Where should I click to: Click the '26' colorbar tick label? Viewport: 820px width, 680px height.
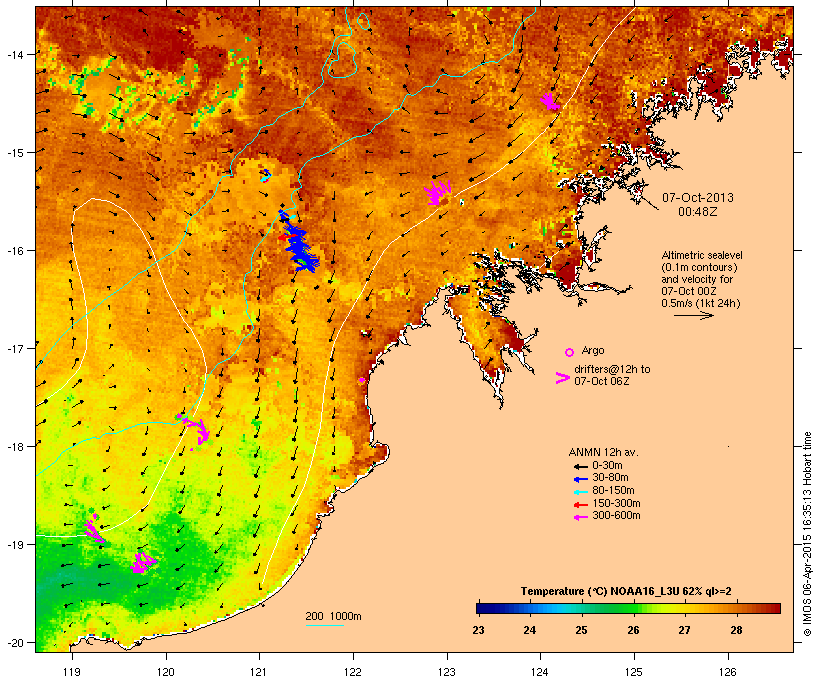(633, 630)
